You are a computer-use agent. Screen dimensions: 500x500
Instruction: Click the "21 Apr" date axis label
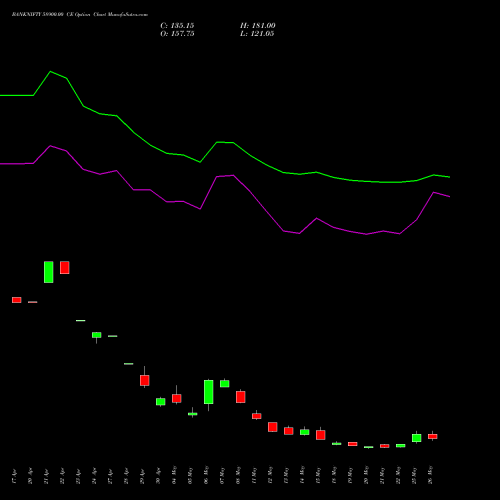click(x=46, y=477)
